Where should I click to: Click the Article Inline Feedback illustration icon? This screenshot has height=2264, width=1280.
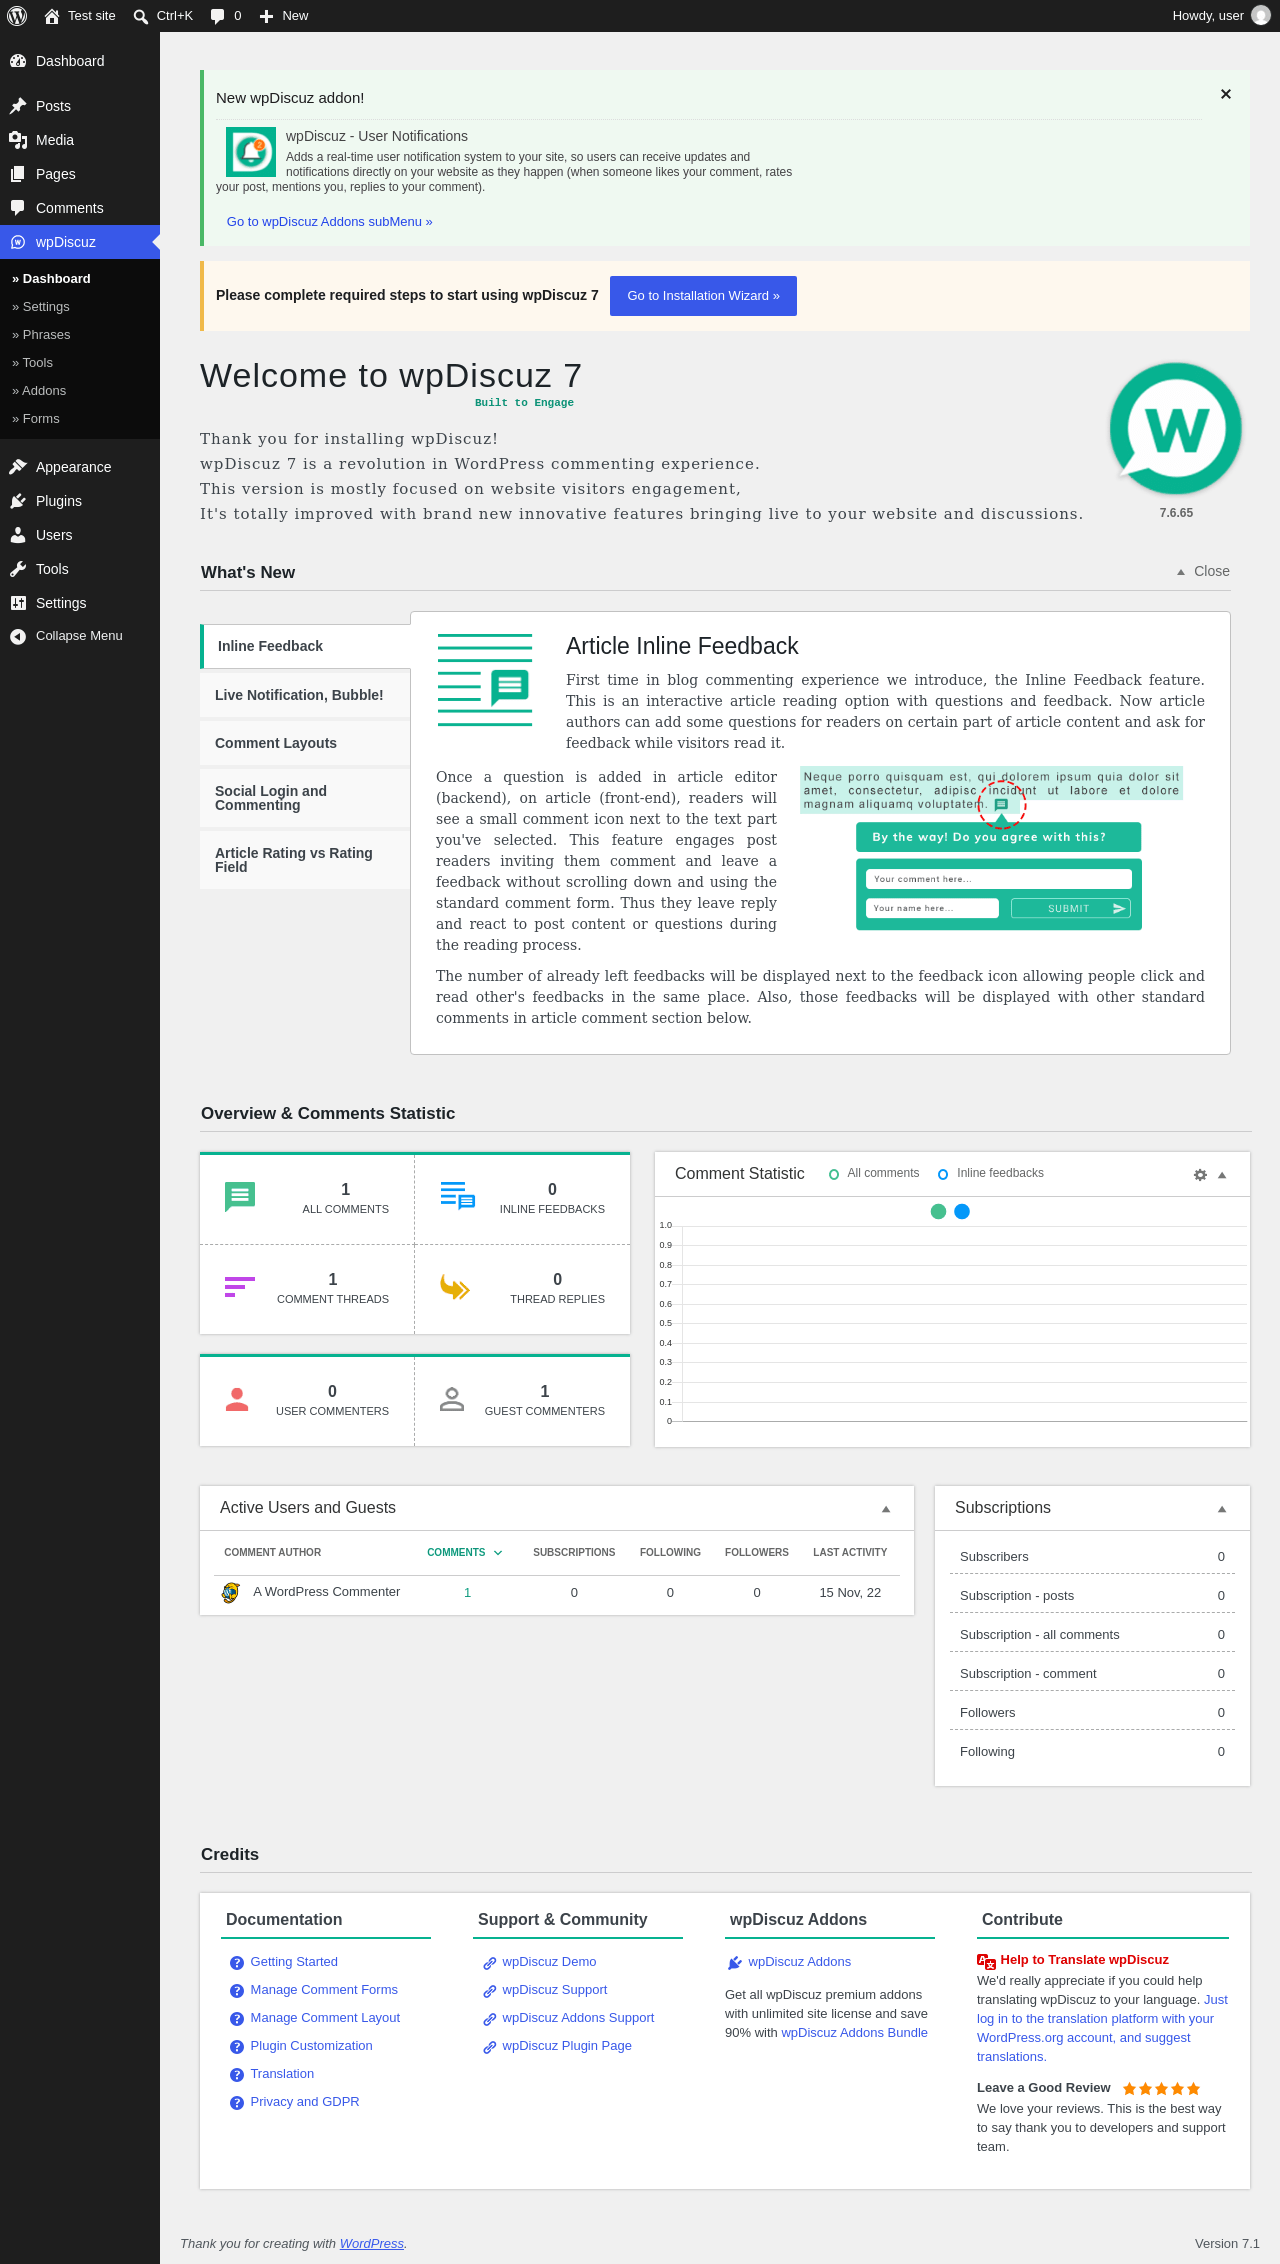tap(485, 680)
